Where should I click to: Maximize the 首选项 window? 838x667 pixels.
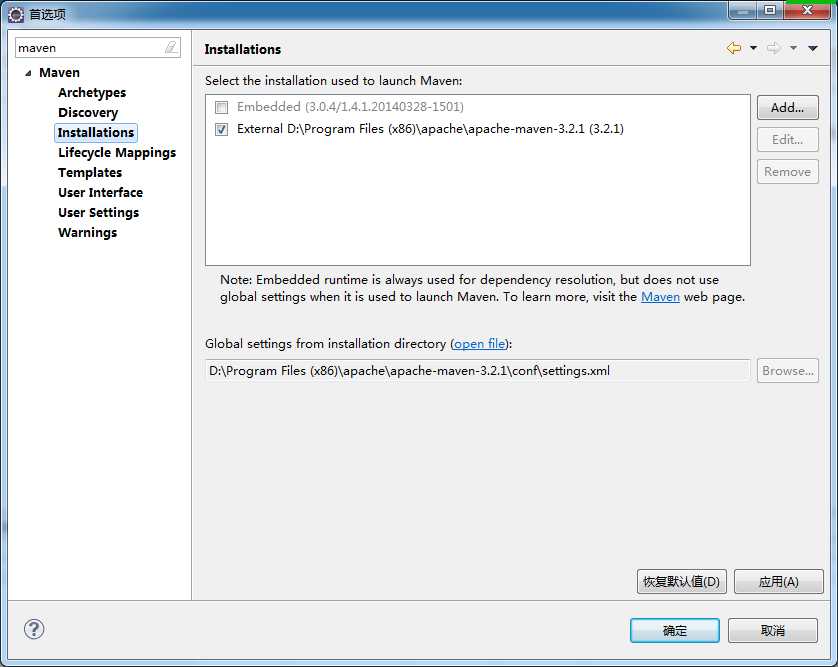point(770,10)
